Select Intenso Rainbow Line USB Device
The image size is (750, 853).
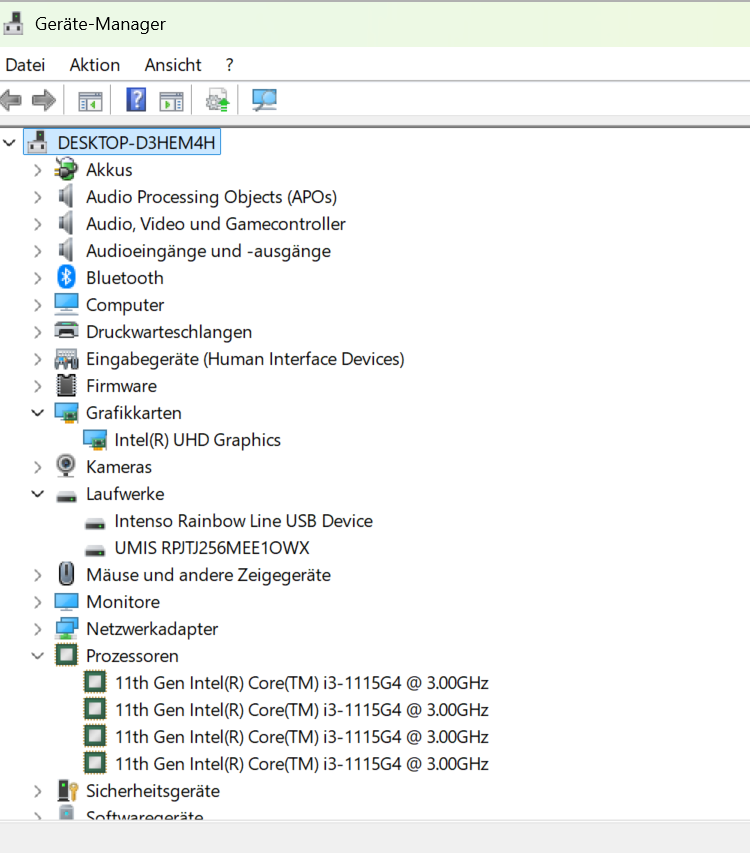click(244, 521)
